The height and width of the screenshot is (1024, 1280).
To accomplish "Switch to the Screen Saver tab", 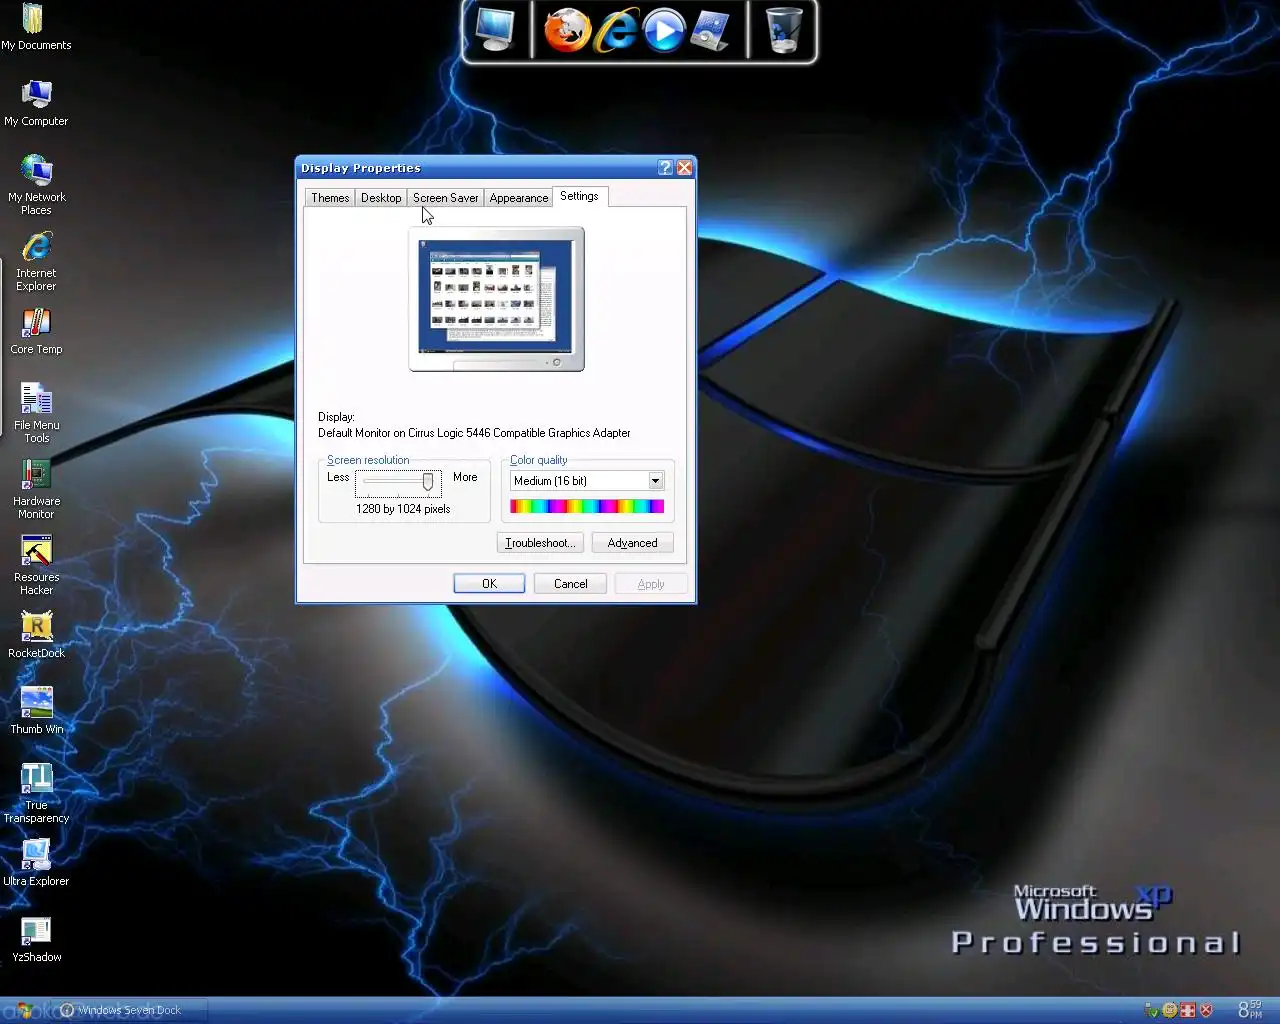I will tap(445, 198).
